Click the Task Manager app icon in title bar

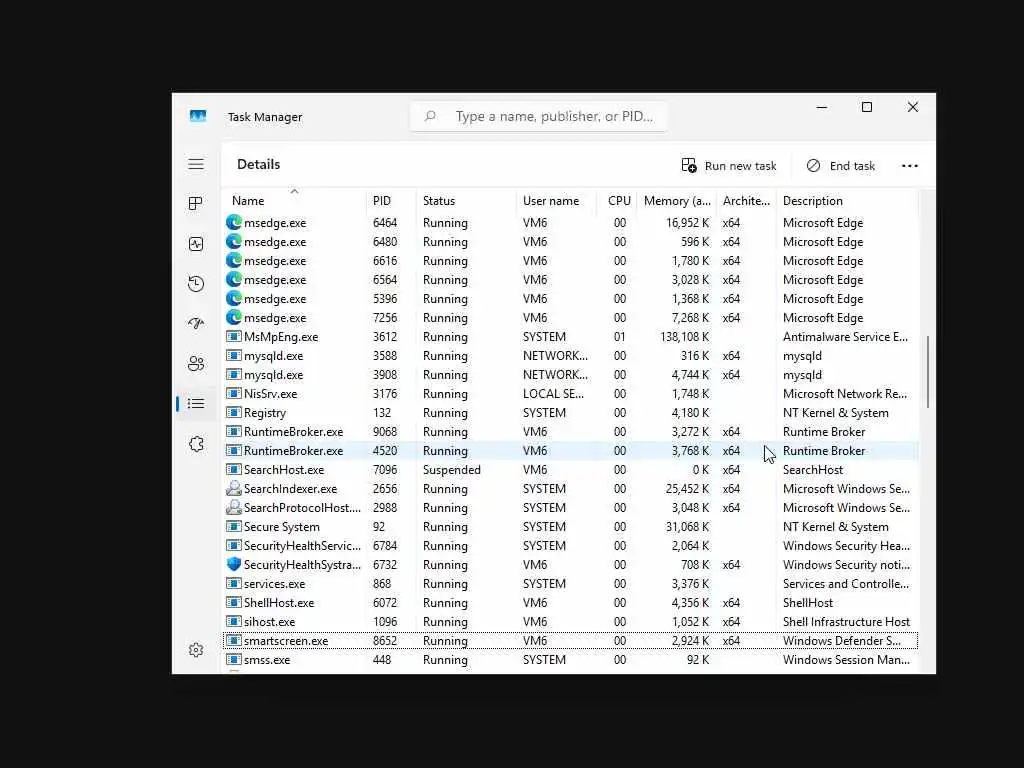[198, 116]
